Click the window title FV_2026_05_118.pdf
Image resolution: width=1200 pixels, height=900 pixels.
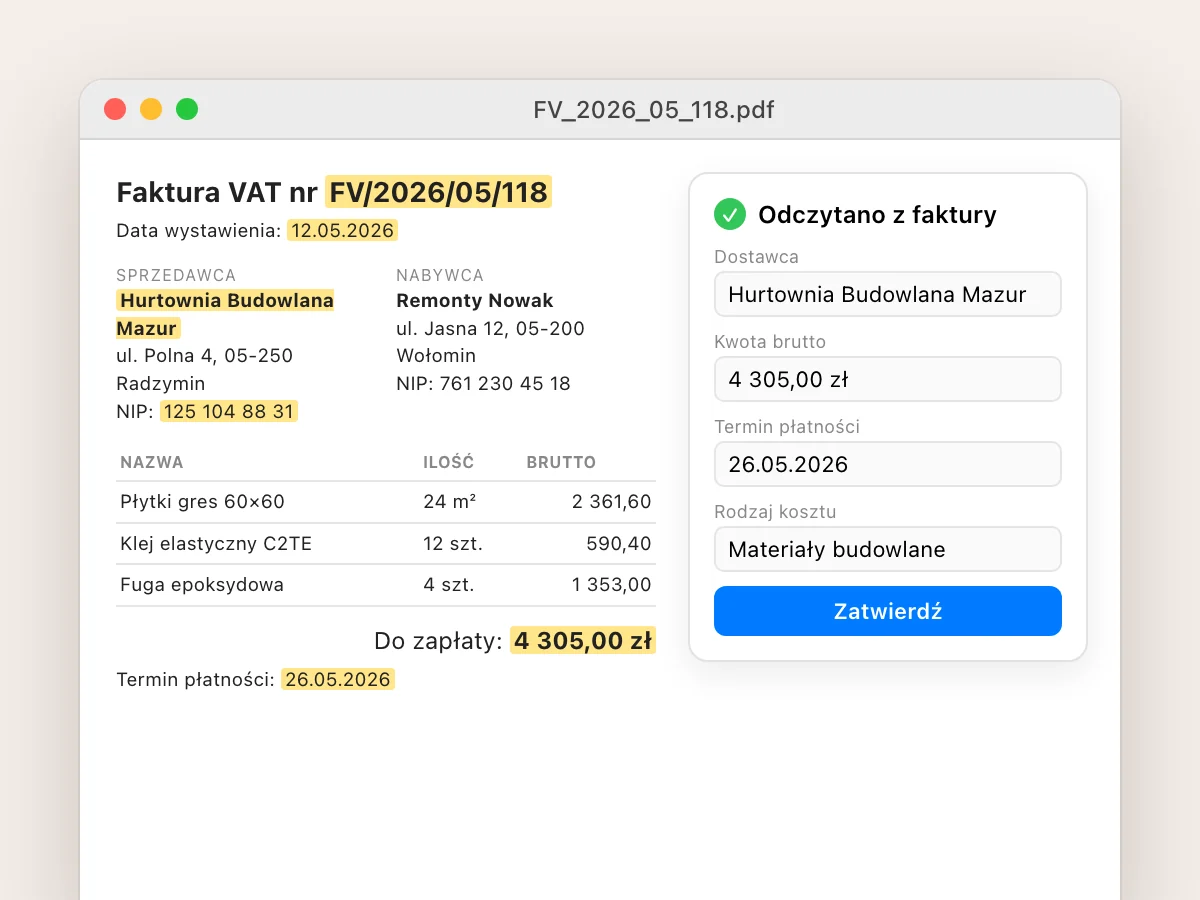654,109
